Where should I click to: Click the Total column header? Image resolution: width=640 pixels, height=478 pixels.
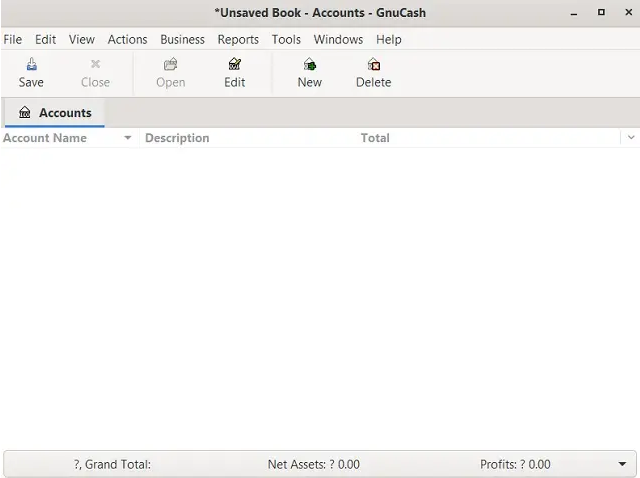click(x=375, y=138)
